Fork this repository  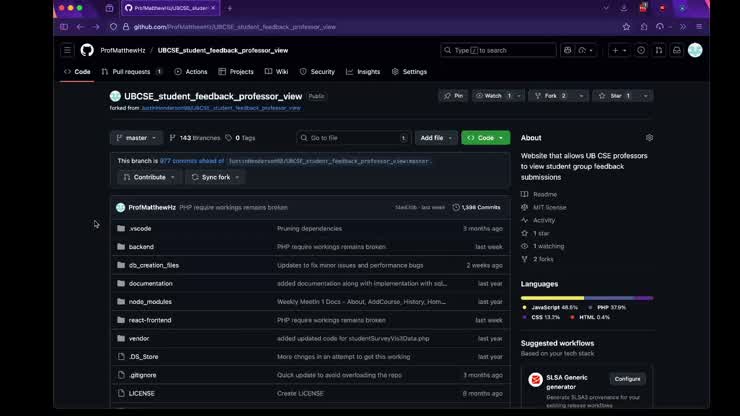552,96
